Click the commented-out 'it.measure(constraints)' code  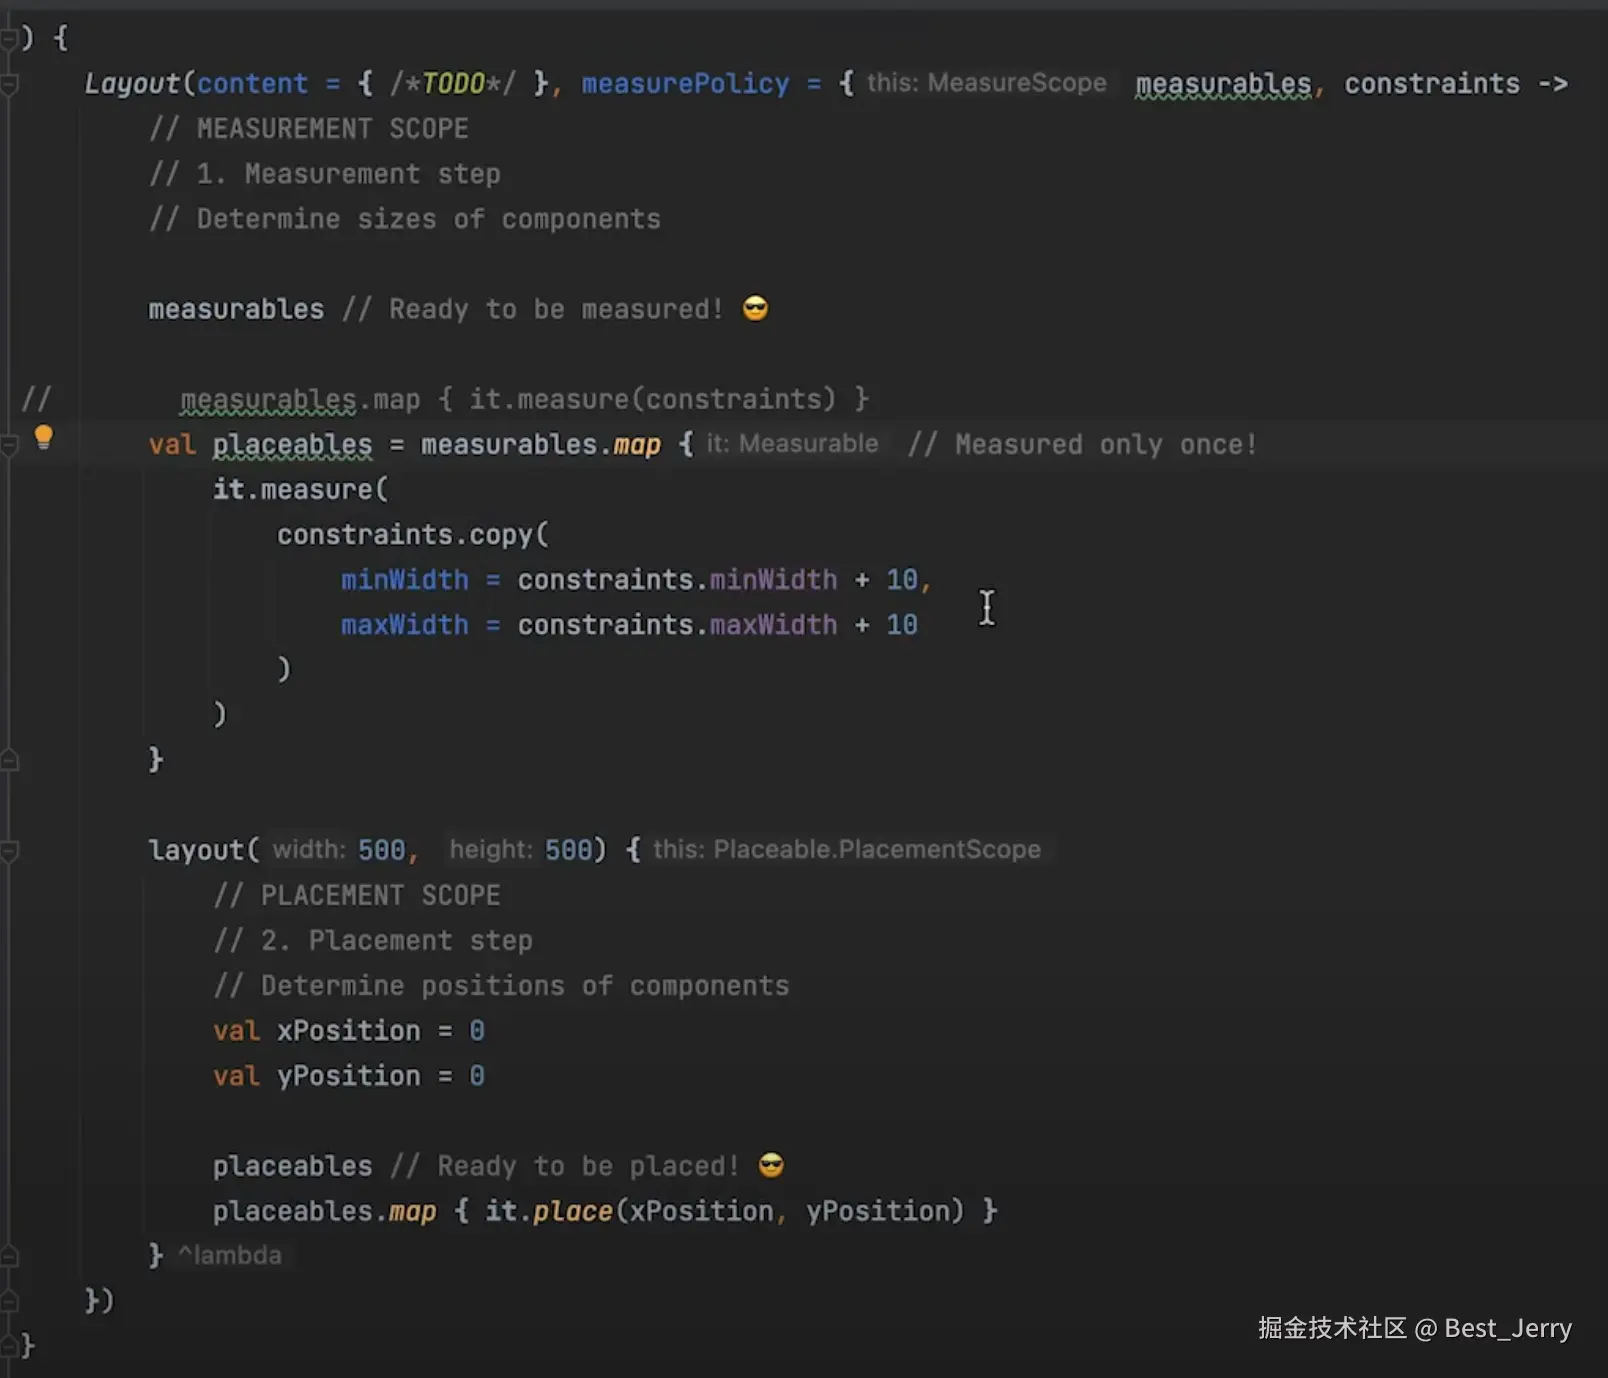pyautogui.click(x=652, y=399)
